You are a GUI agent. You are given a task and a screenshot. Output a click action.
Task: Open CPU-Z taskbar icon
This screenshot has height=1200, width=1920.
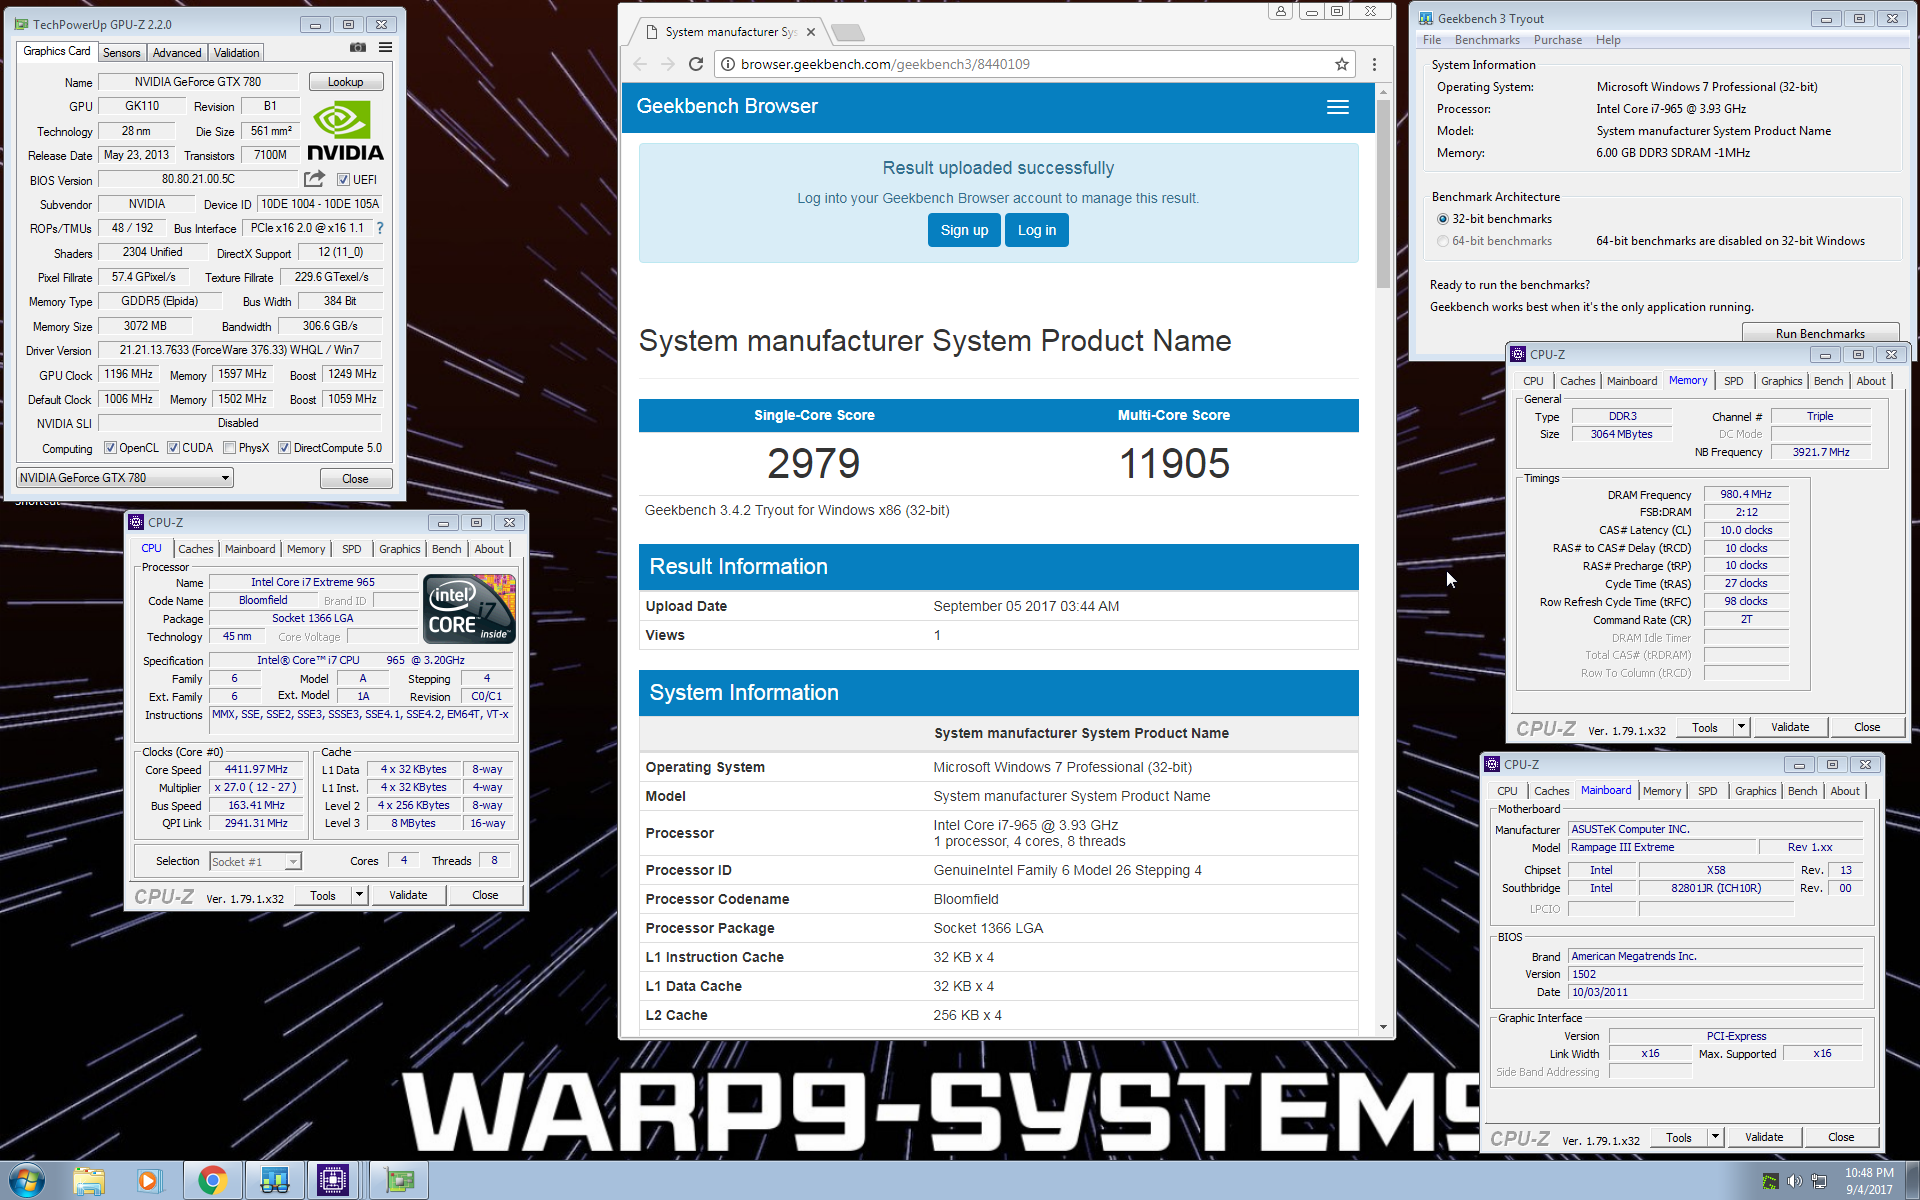332,1181
